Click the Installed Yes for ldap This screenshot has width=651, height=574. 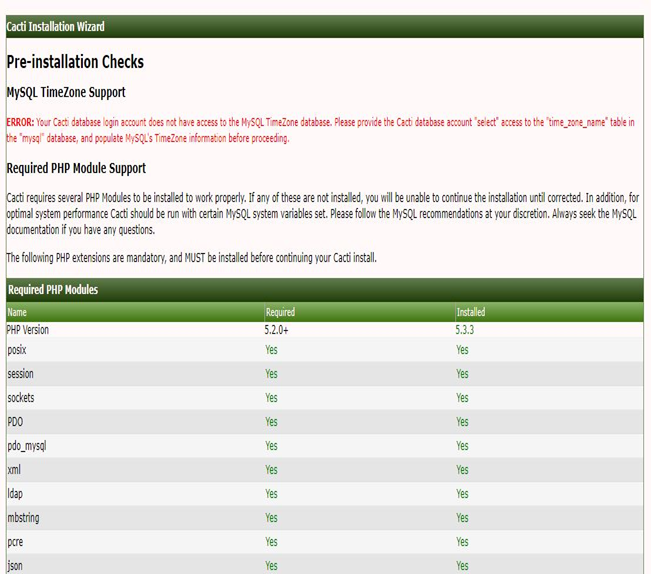click(x=463, y=494)
